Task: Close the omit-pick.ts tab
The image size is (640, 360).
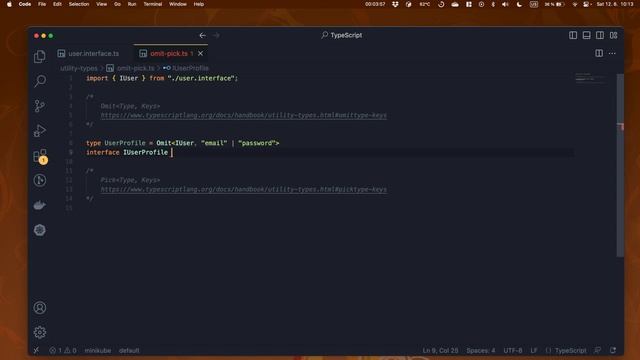Action: [x=200, y=53]
